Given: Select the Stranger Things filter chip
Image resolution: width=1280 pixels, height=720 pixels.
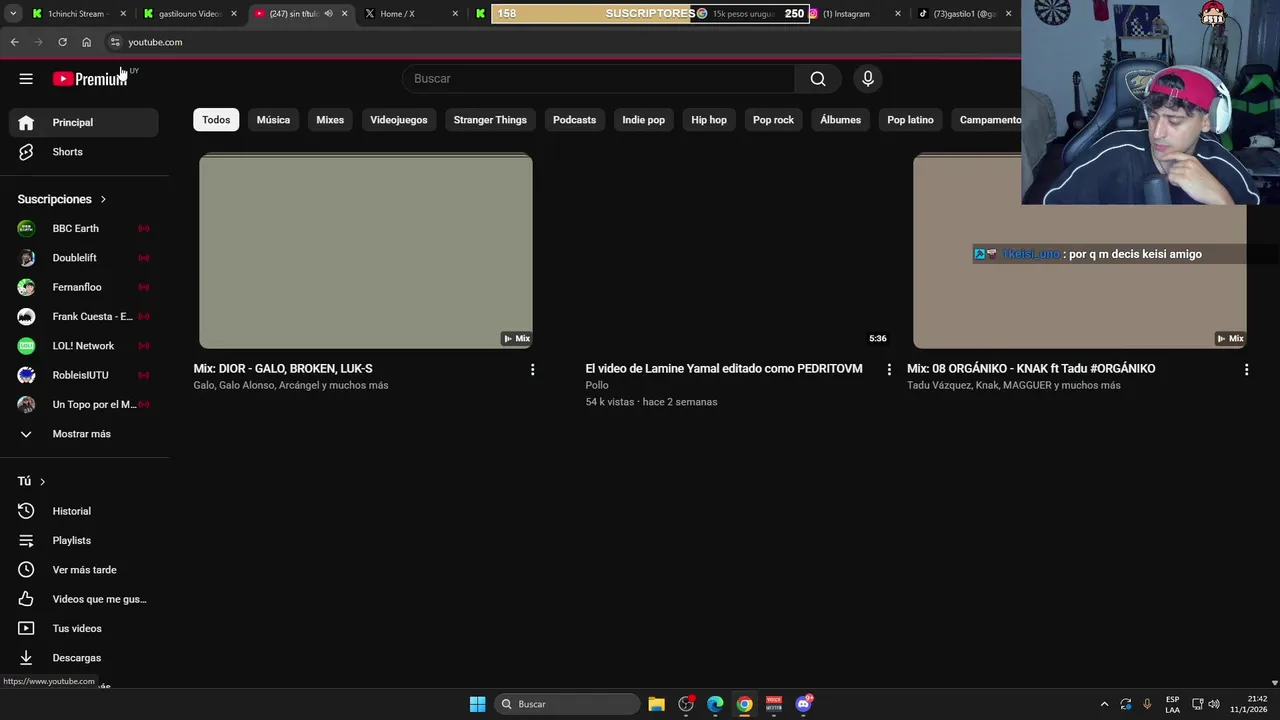Looking at the screenshot, I should click(490, 120).
